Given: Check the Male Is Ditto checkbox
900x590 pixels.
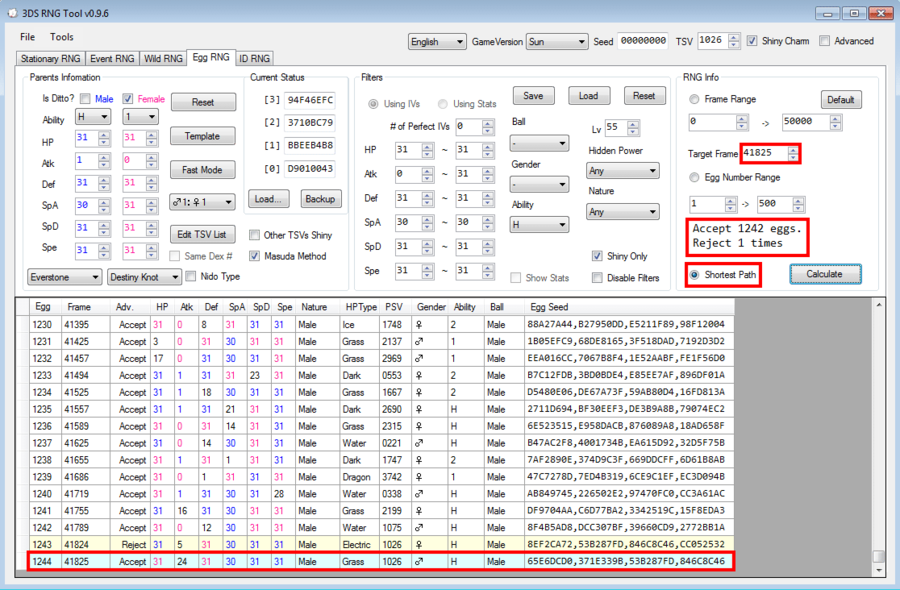Looking at the screenshot, I should (85, 98).
